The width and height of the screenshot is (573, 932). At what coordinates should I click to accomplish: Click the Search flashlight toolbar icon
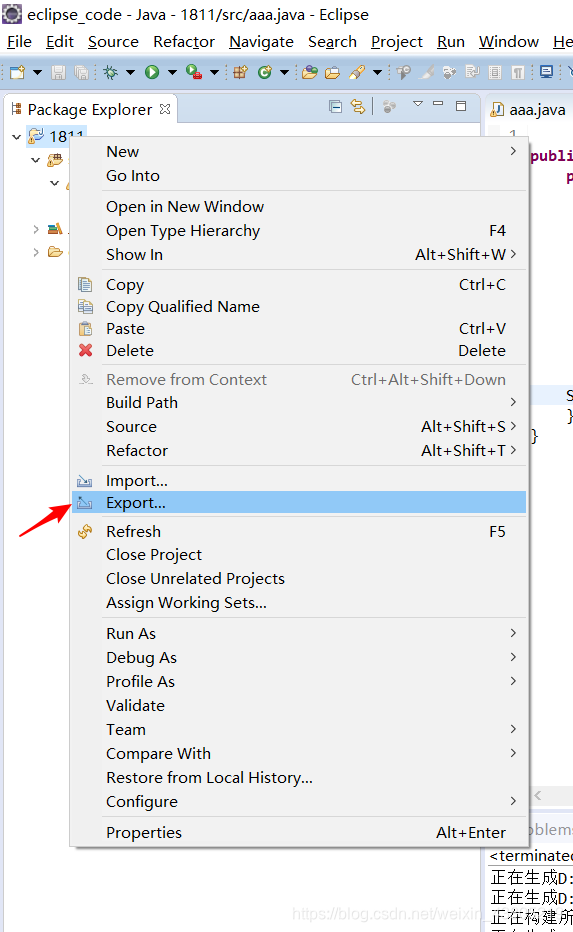tap(357, 73)
